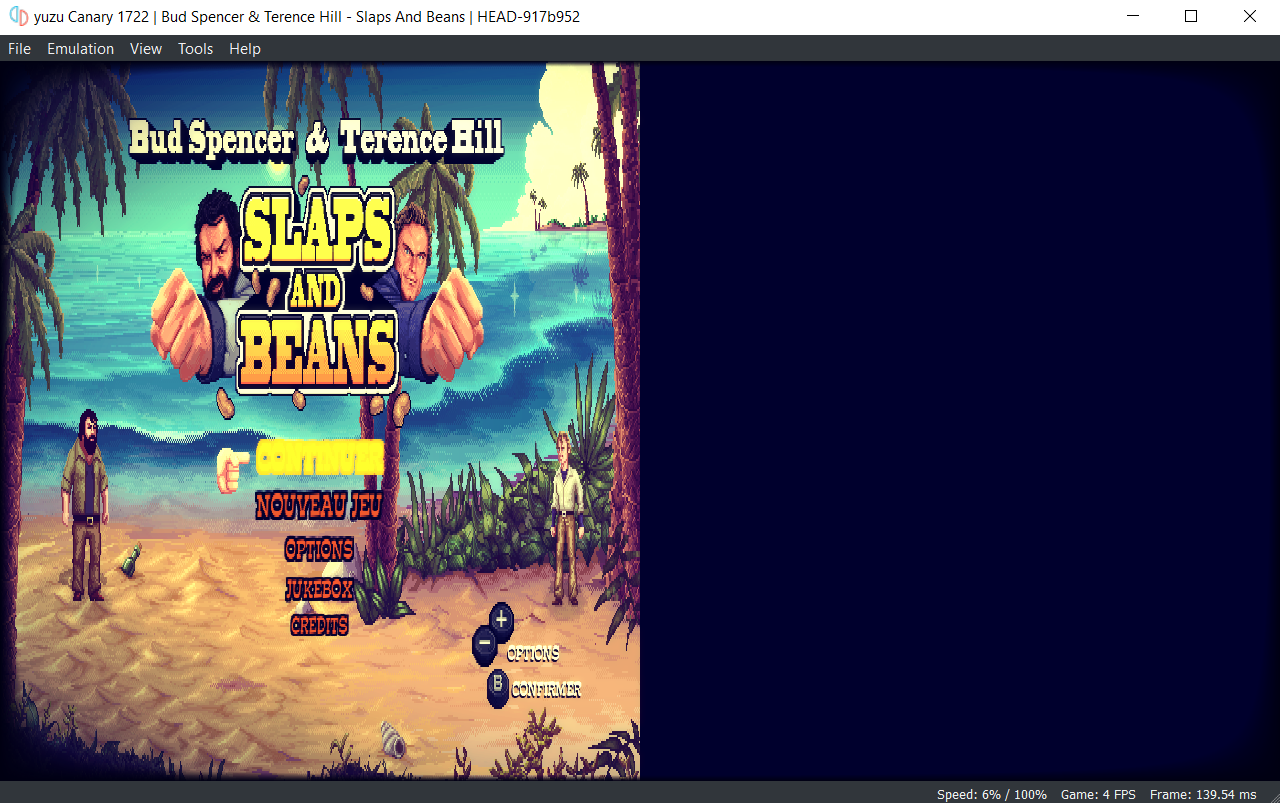The width and height of the screenshot is (1280, 803).
Task: Click the Game: 4 FPS status entry
Action: click(1098, 794)
